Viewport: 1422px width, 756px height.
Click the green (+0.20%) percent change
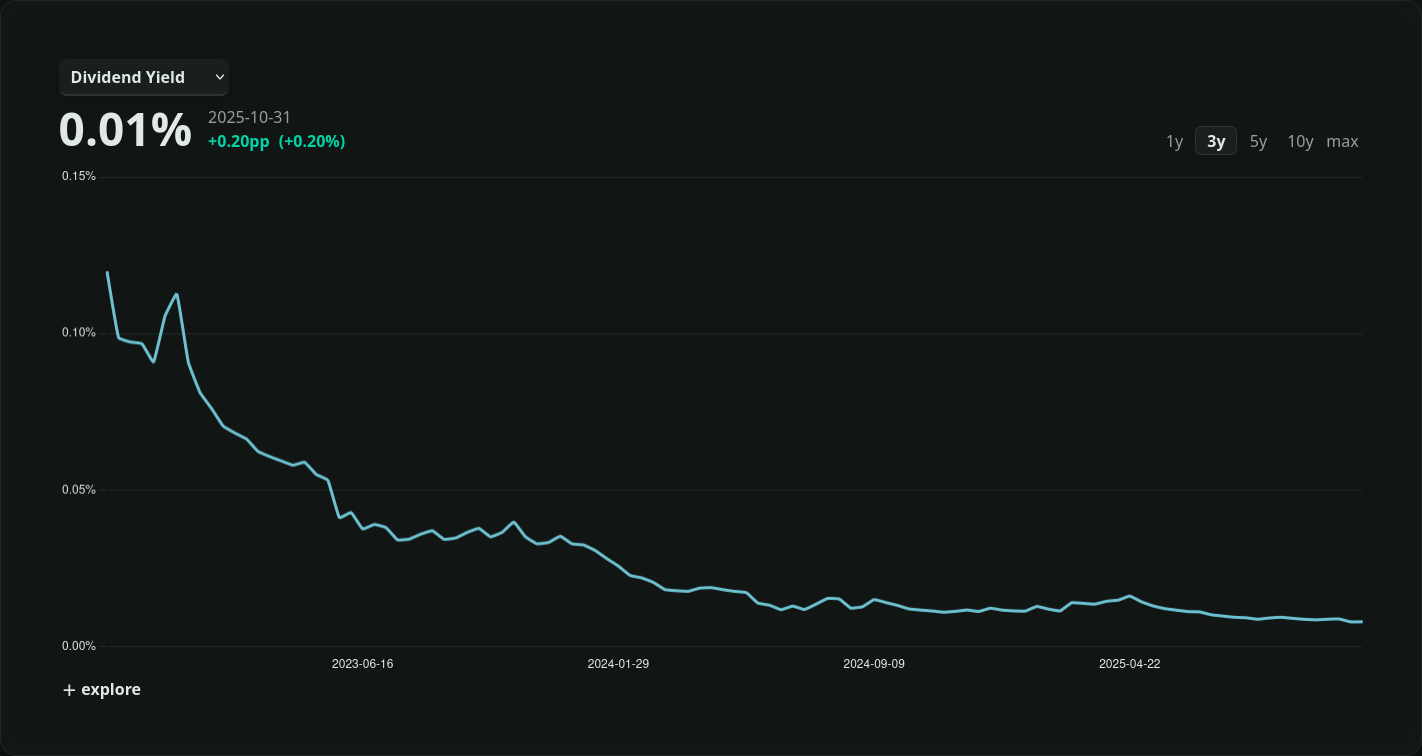(312, 142)
